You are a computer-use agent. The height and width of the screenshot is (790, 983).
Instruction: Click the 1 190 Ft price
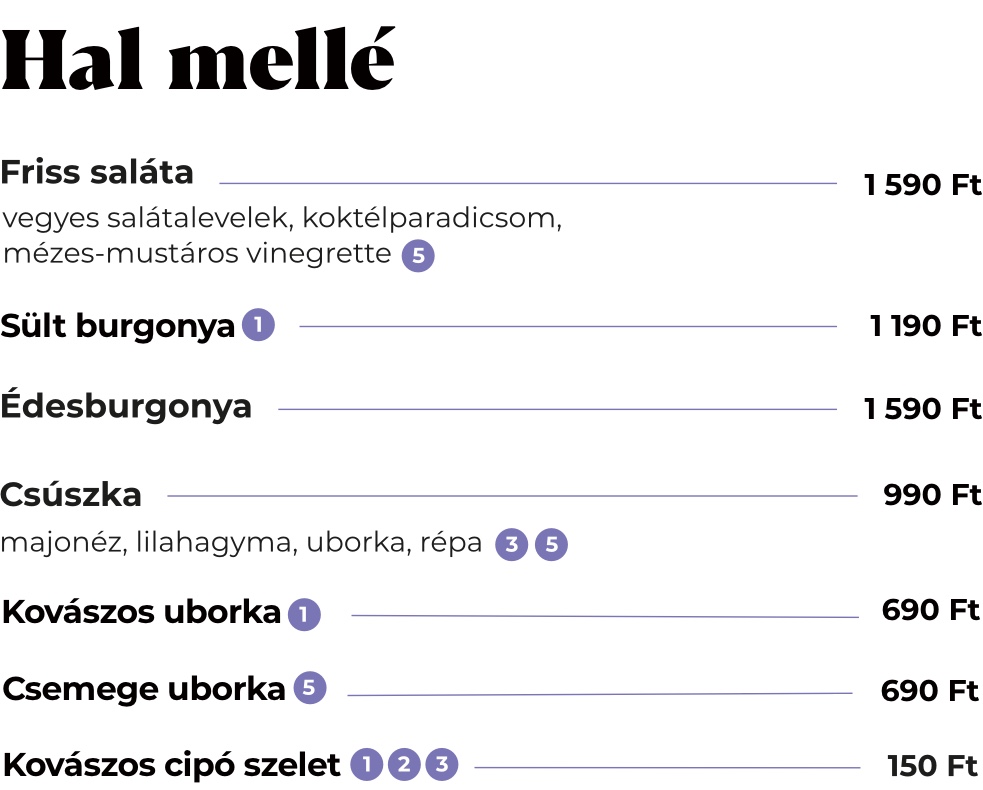925,326
